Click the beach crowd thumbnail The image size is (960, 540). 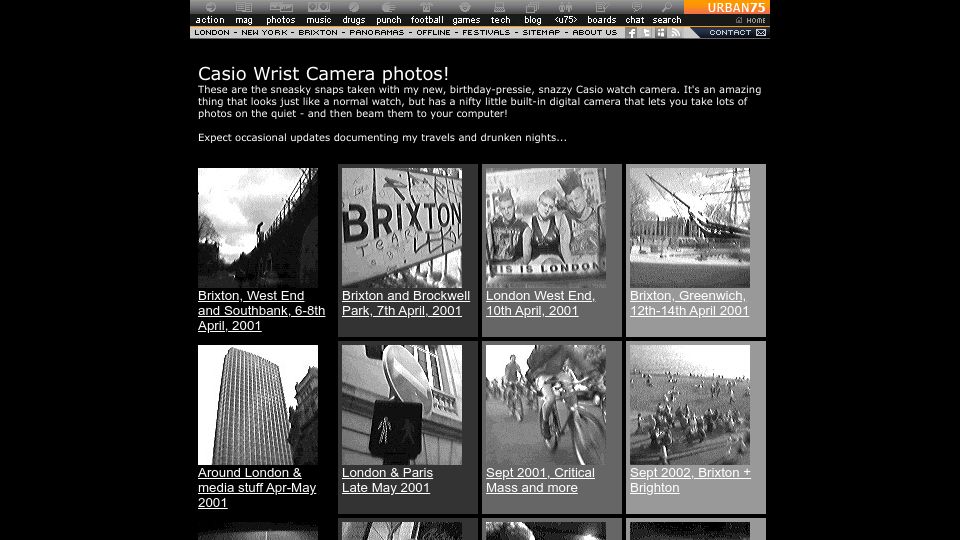(690, 405)
